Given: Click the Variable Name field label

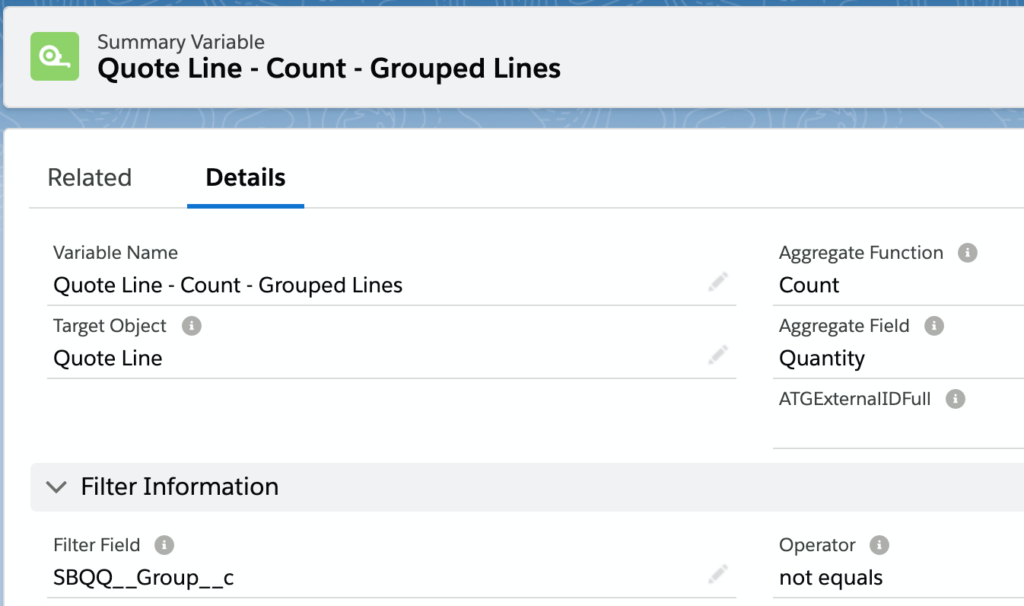Looking at the screenshot, I should click(x=116, y=253).
